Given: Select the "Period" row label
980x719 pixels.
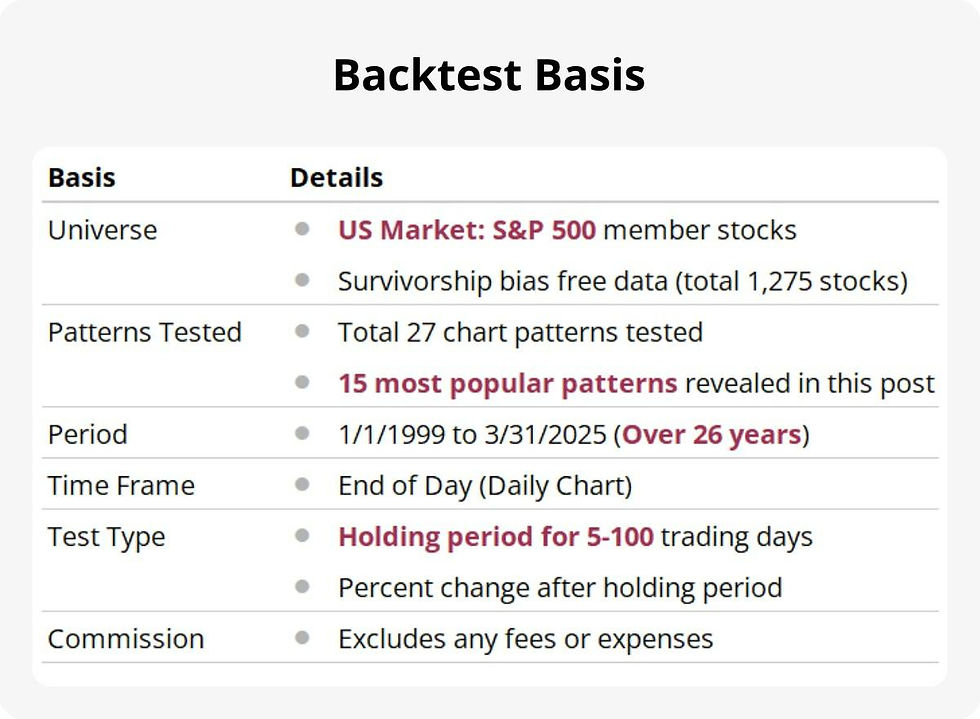Looking at the screenshot, I should click(87, 435).
